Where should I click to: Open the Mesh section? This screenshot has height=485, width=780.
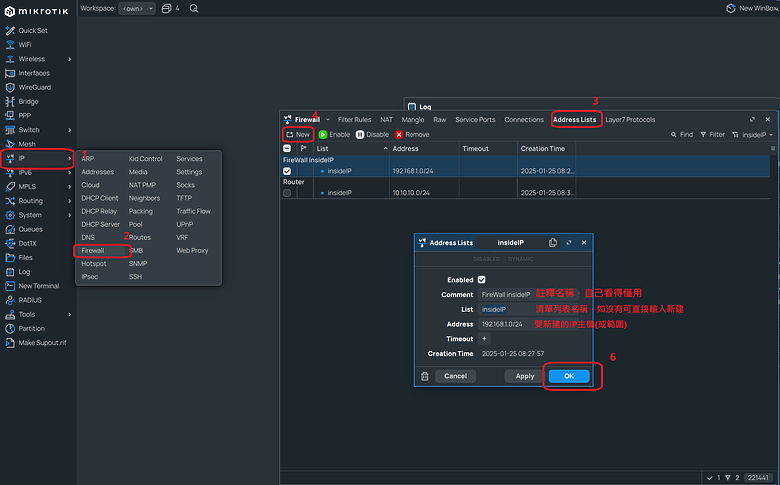click(21, 144)
